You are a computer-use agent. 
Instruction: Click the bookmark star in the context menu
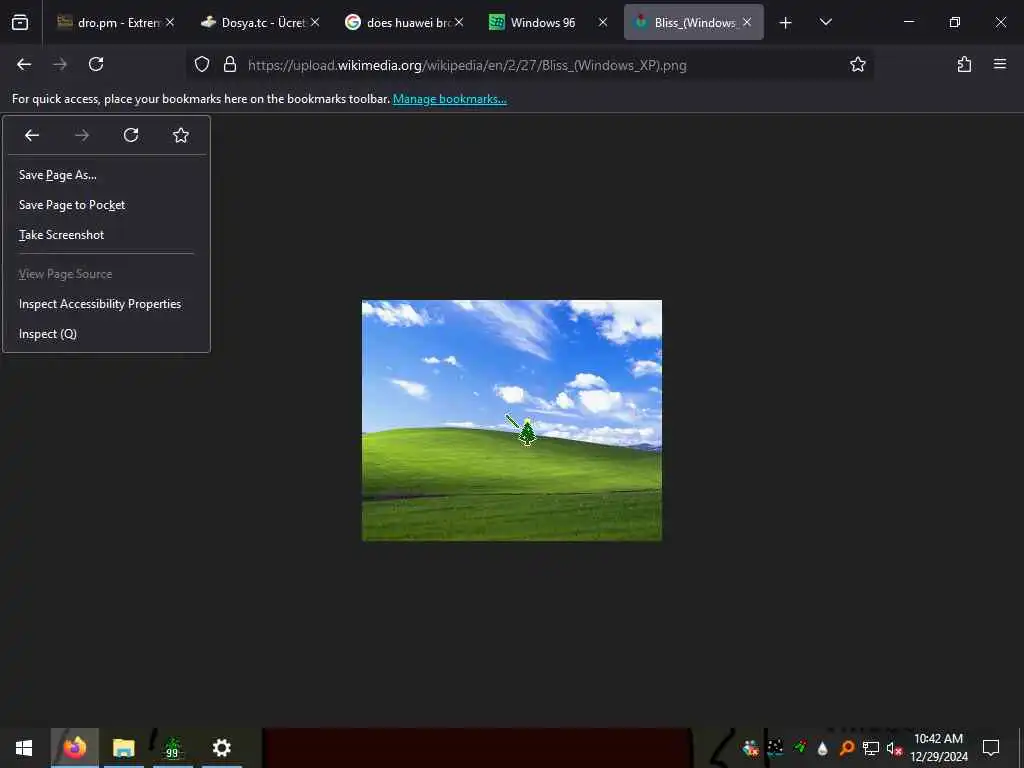point(181,135)
